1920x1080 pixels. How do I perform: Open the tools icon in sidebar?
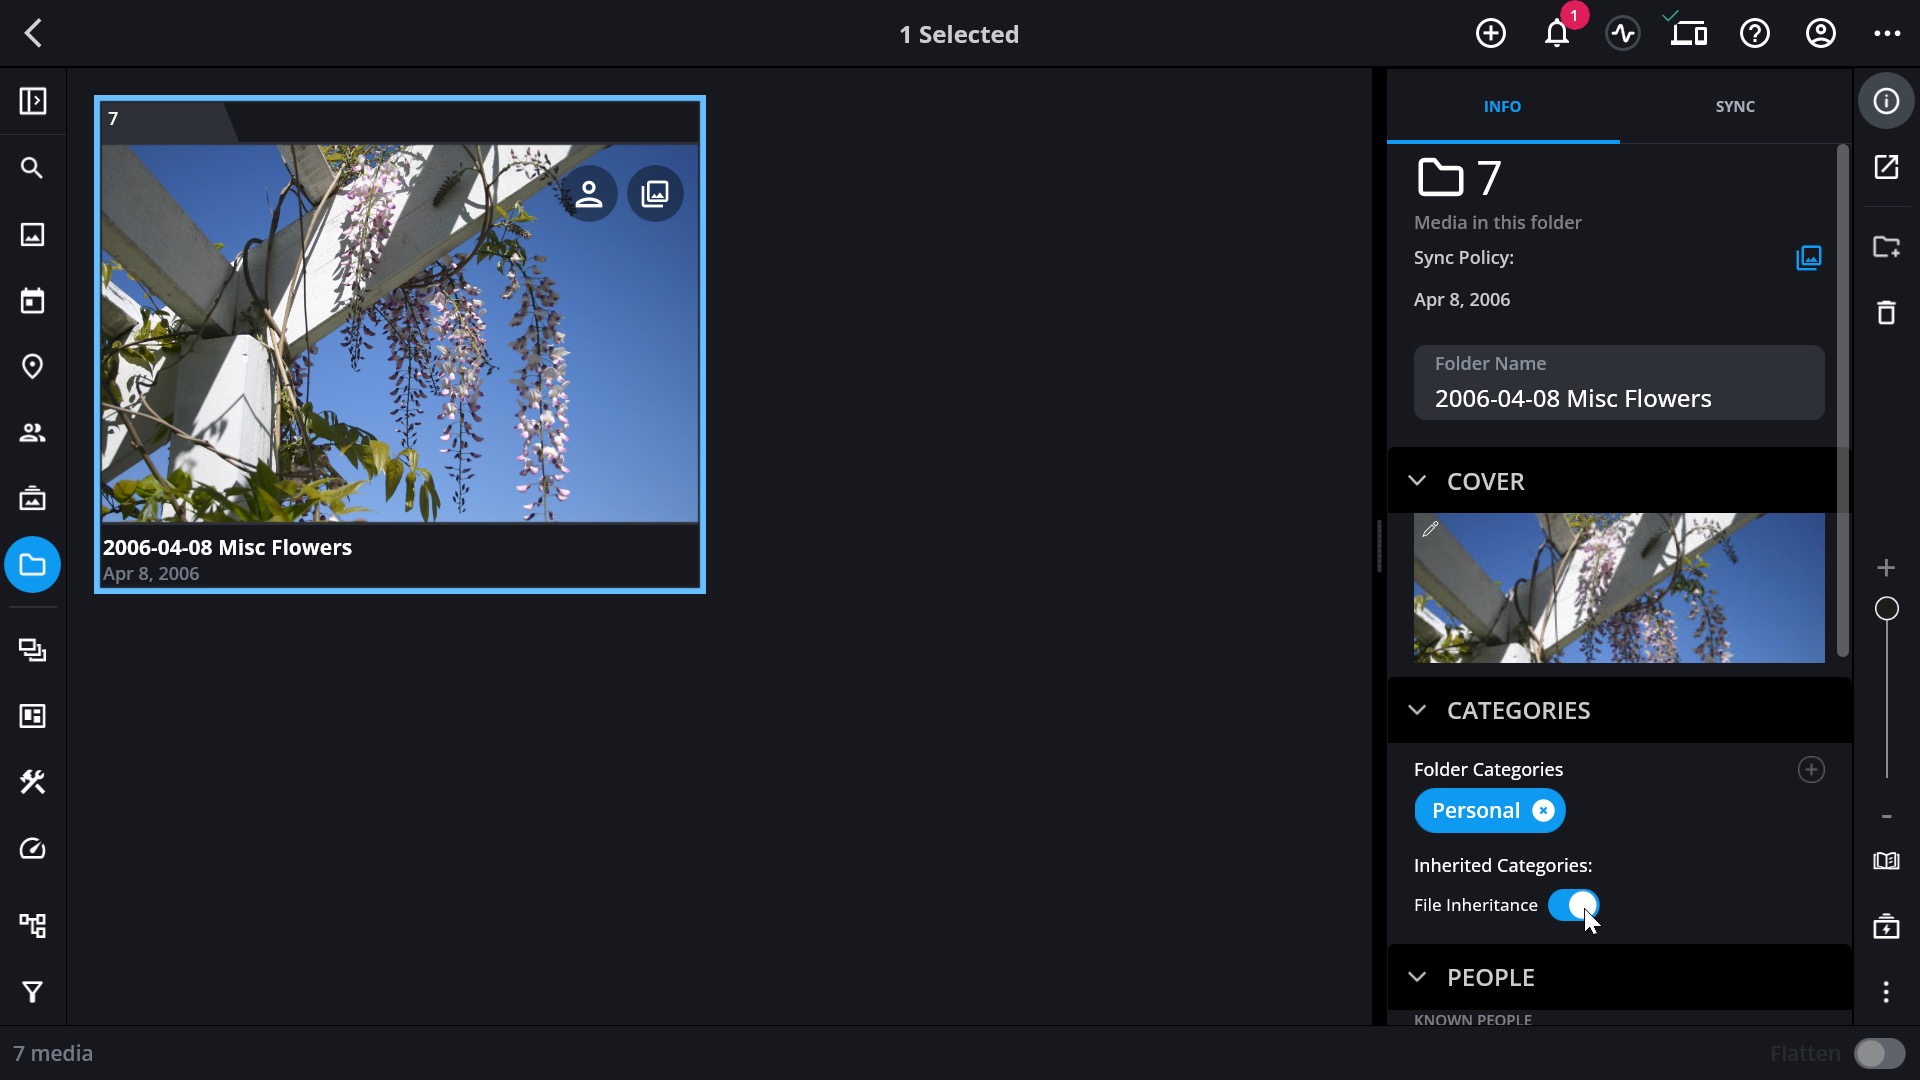pos(33,782)
